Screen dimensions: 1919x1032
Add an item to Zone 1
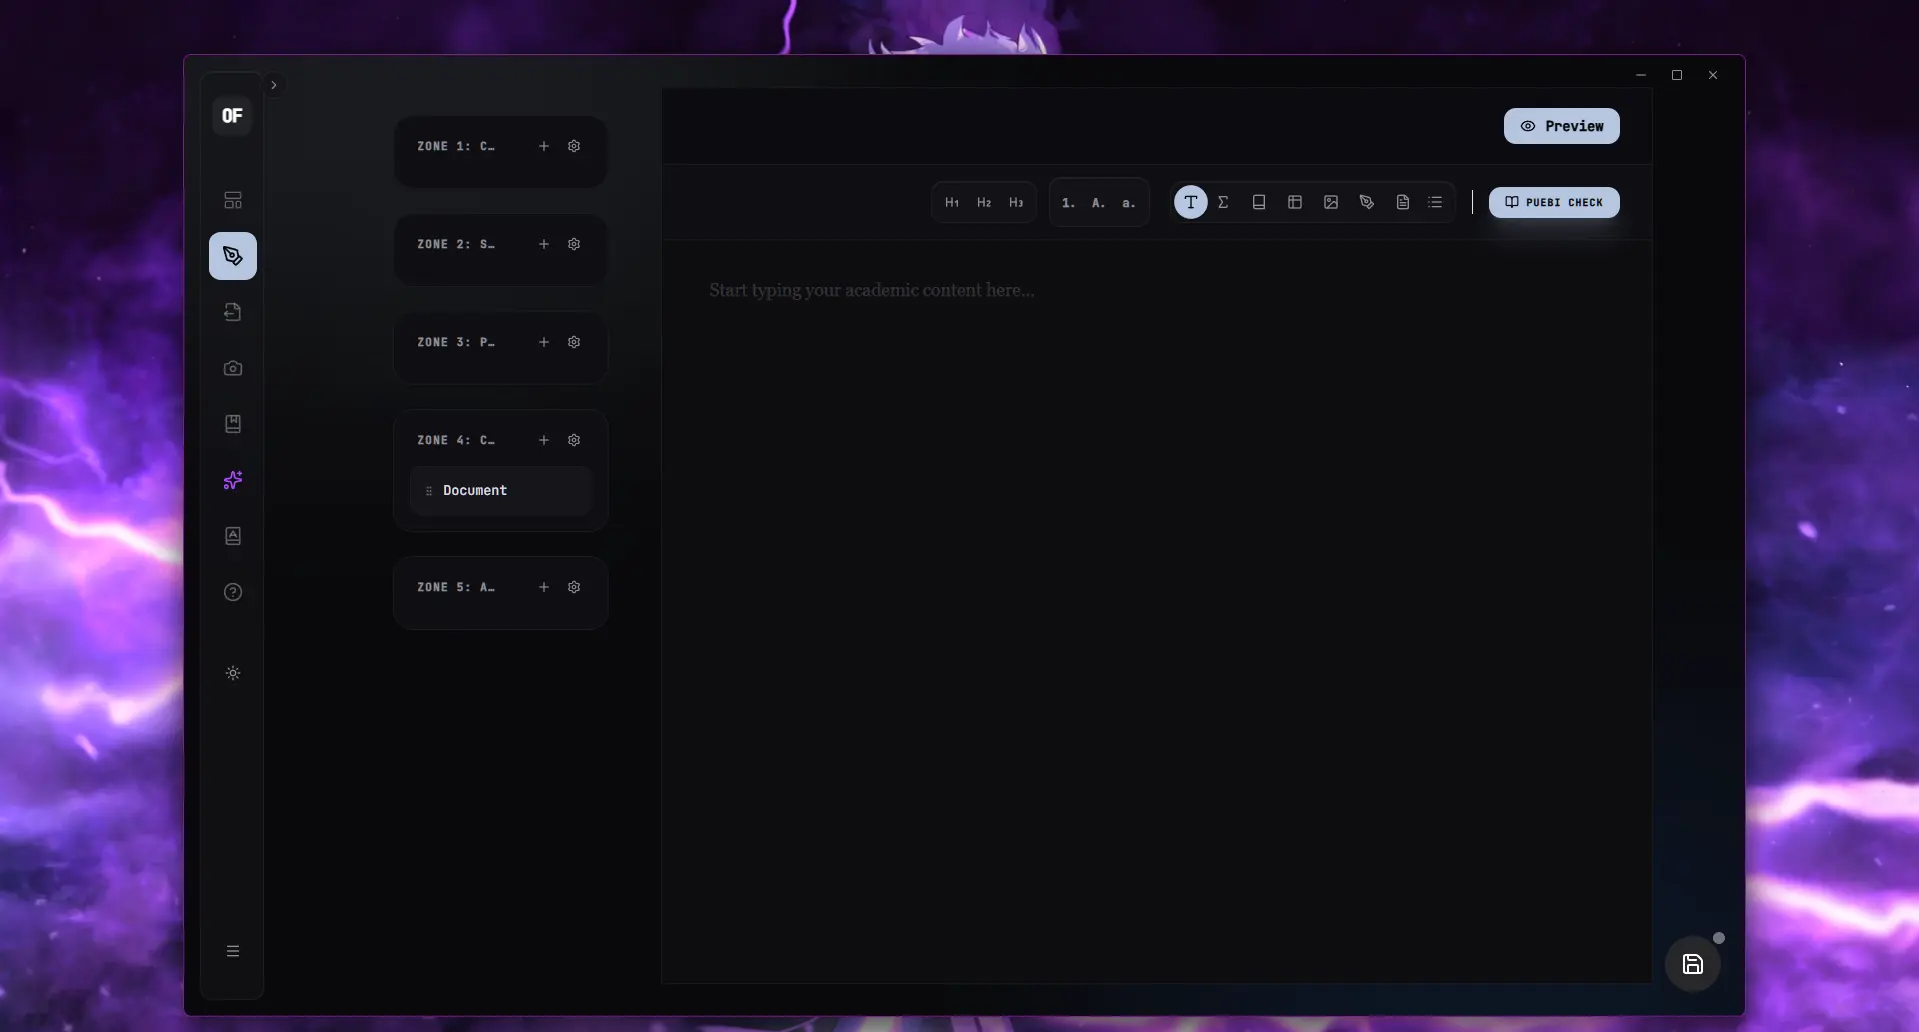click(544, 146)
